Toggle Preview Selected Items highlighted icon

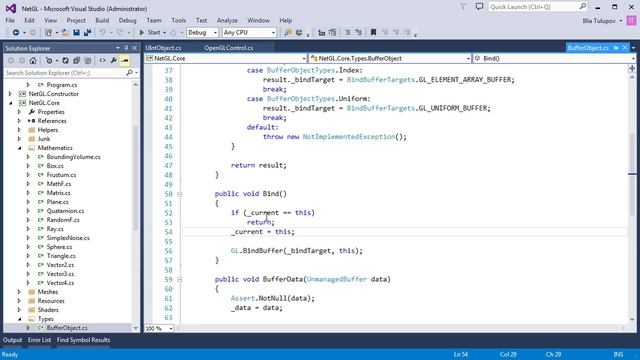(125, 60)
